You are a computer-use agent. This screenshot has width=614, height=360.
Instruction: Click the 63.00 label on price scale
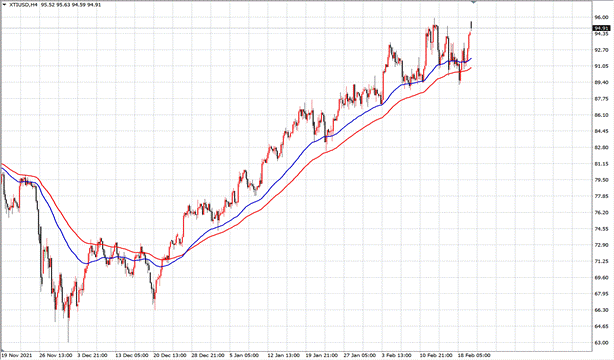tap(601, 342)
